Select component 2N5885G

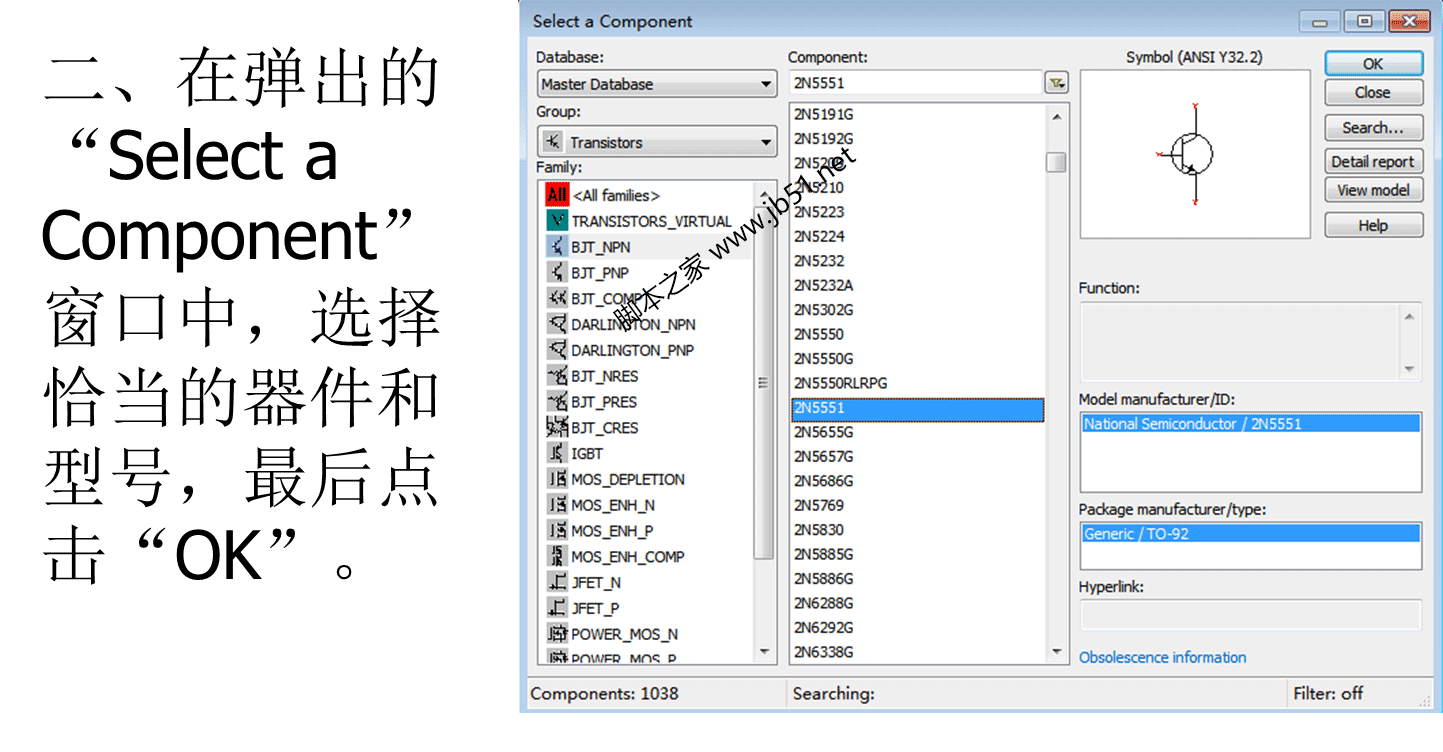824,554
